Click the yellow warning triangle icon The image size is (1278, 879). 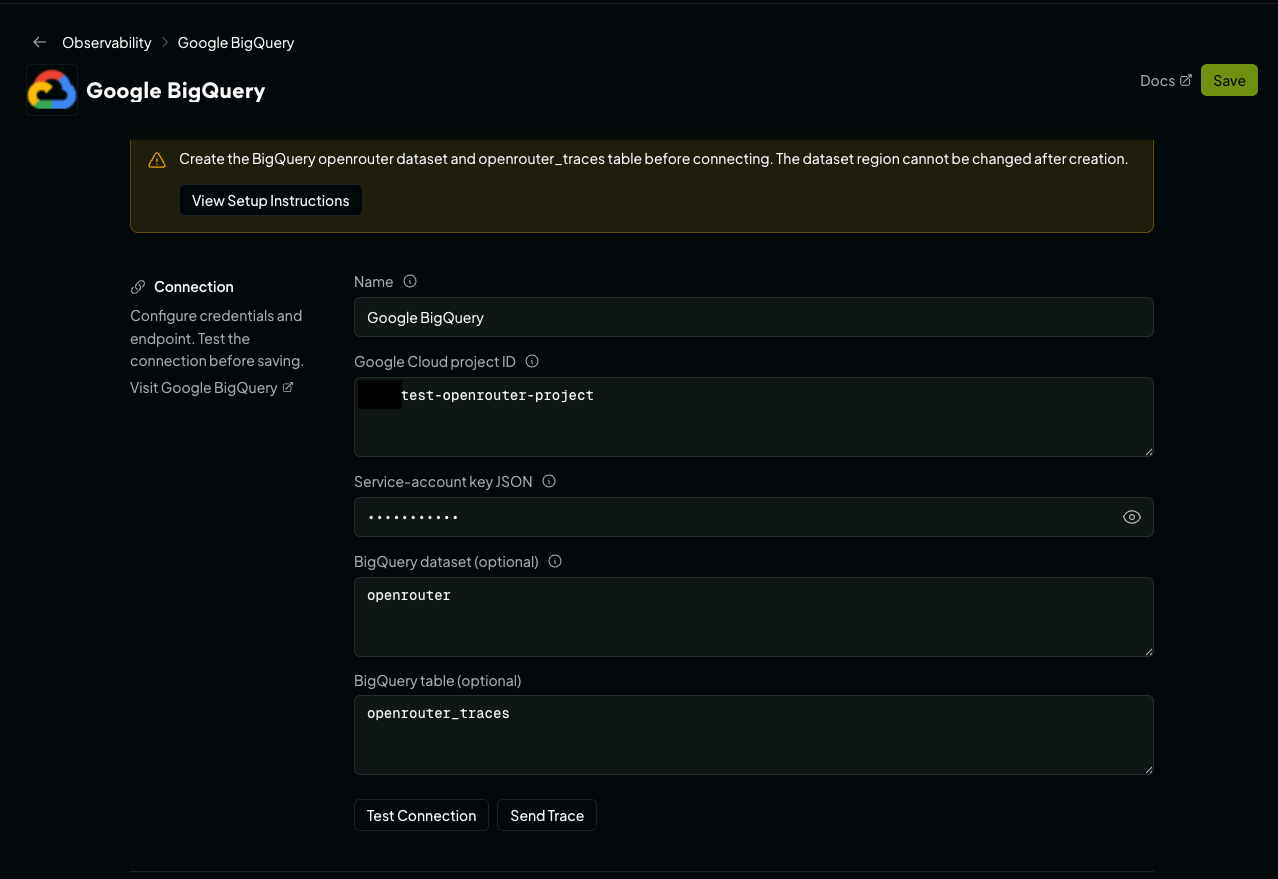coord(157,160)
